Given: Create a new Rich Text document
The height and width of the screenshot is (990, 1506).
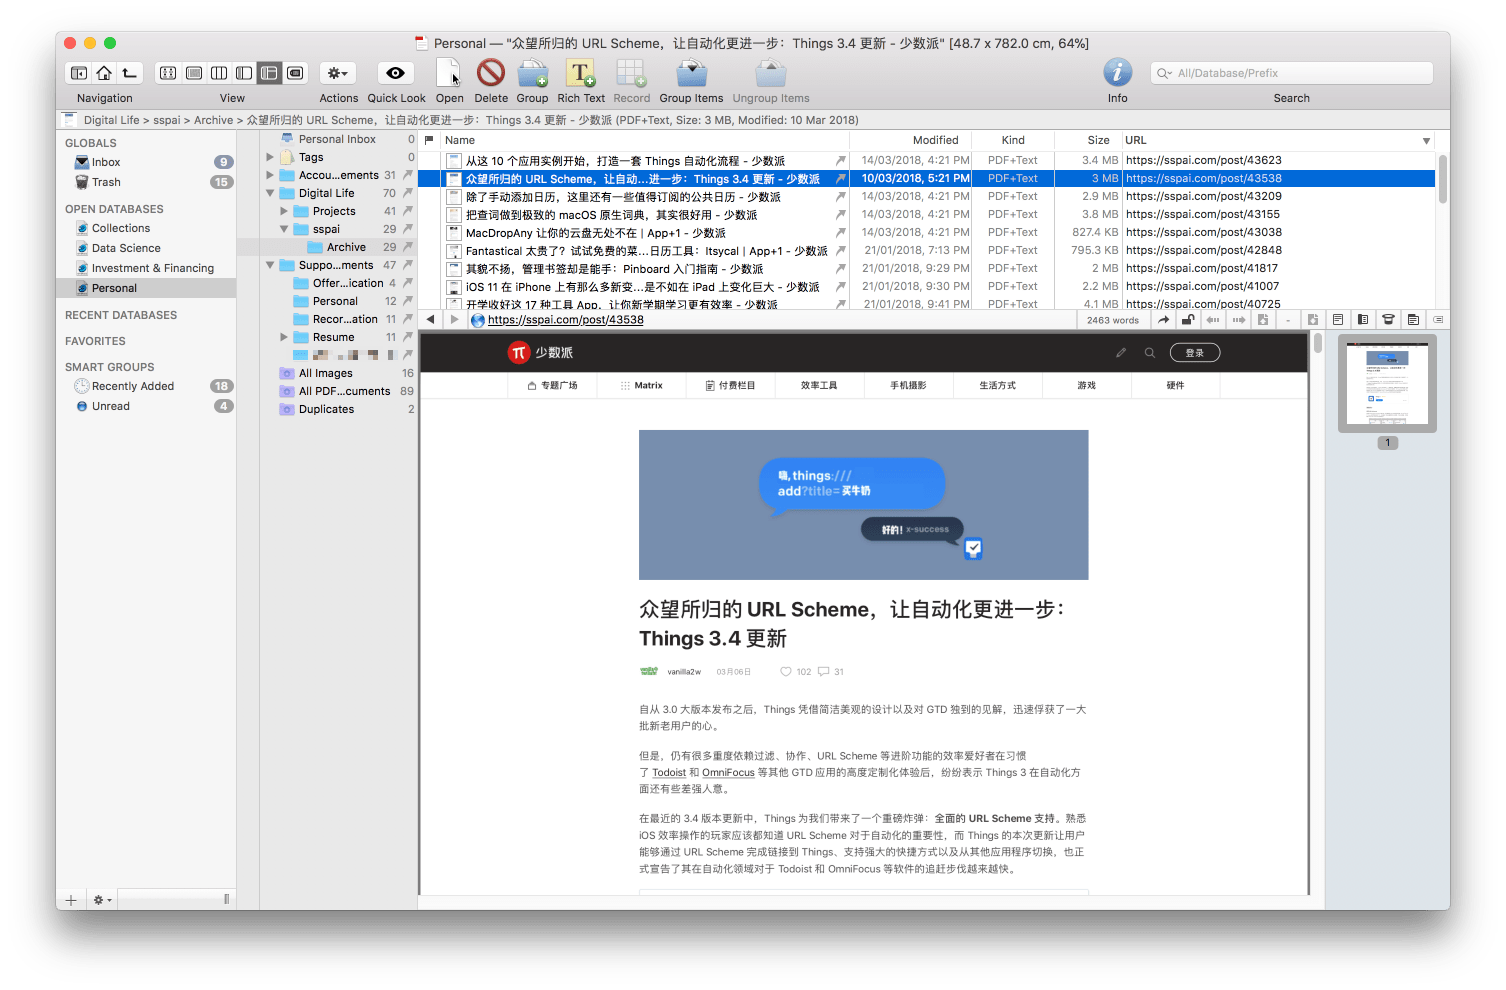Looking at the screenshot, I should 580,73.
